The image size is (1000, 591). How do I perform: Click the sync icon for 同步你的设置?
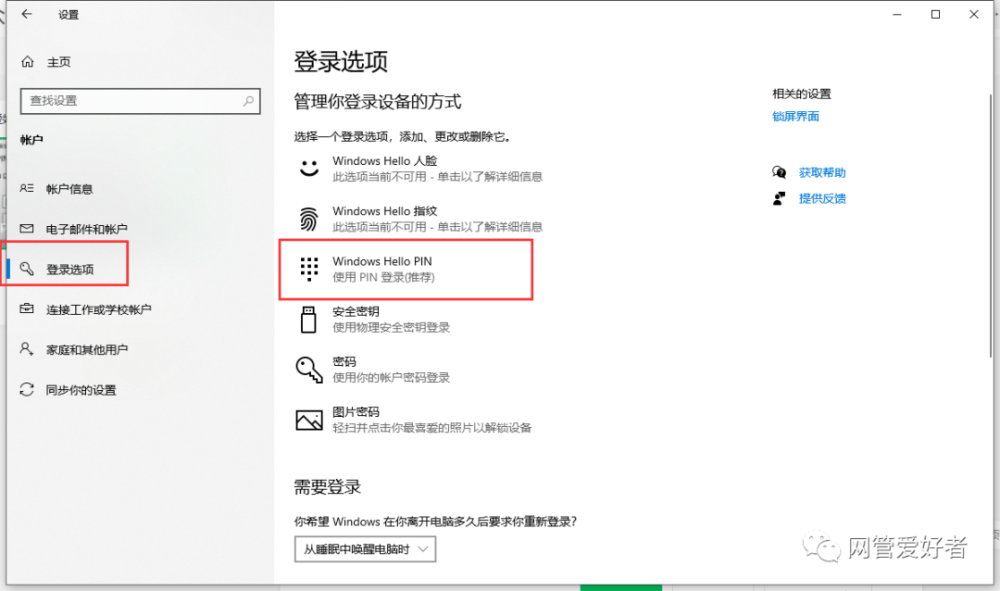(27, 389)
